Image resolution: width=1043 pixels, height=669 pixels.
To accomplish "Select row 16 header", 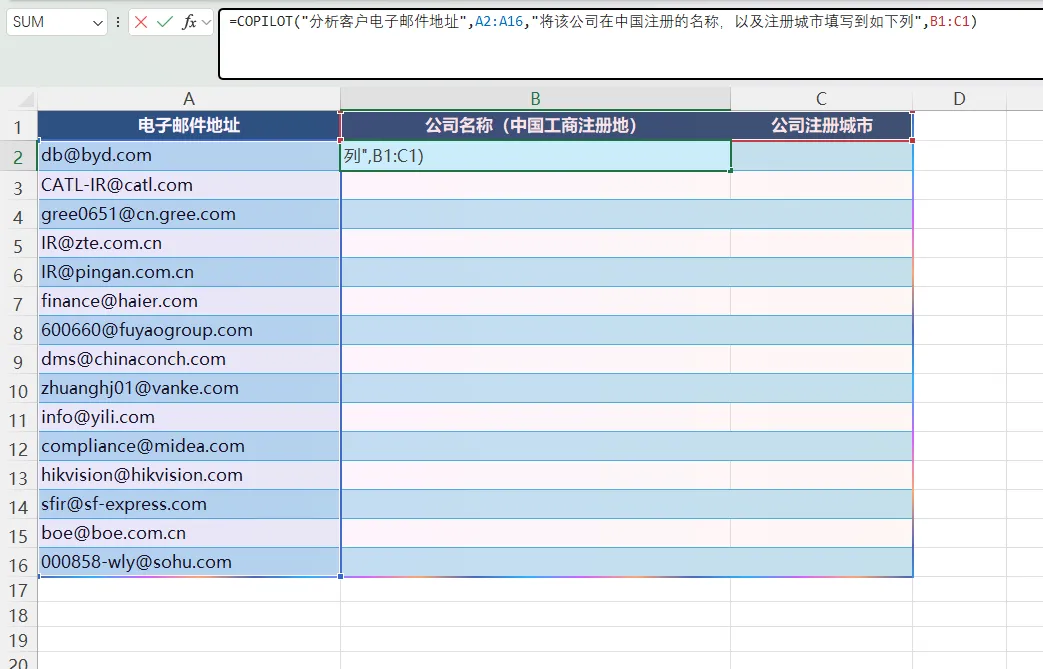I will click(18, 565).
